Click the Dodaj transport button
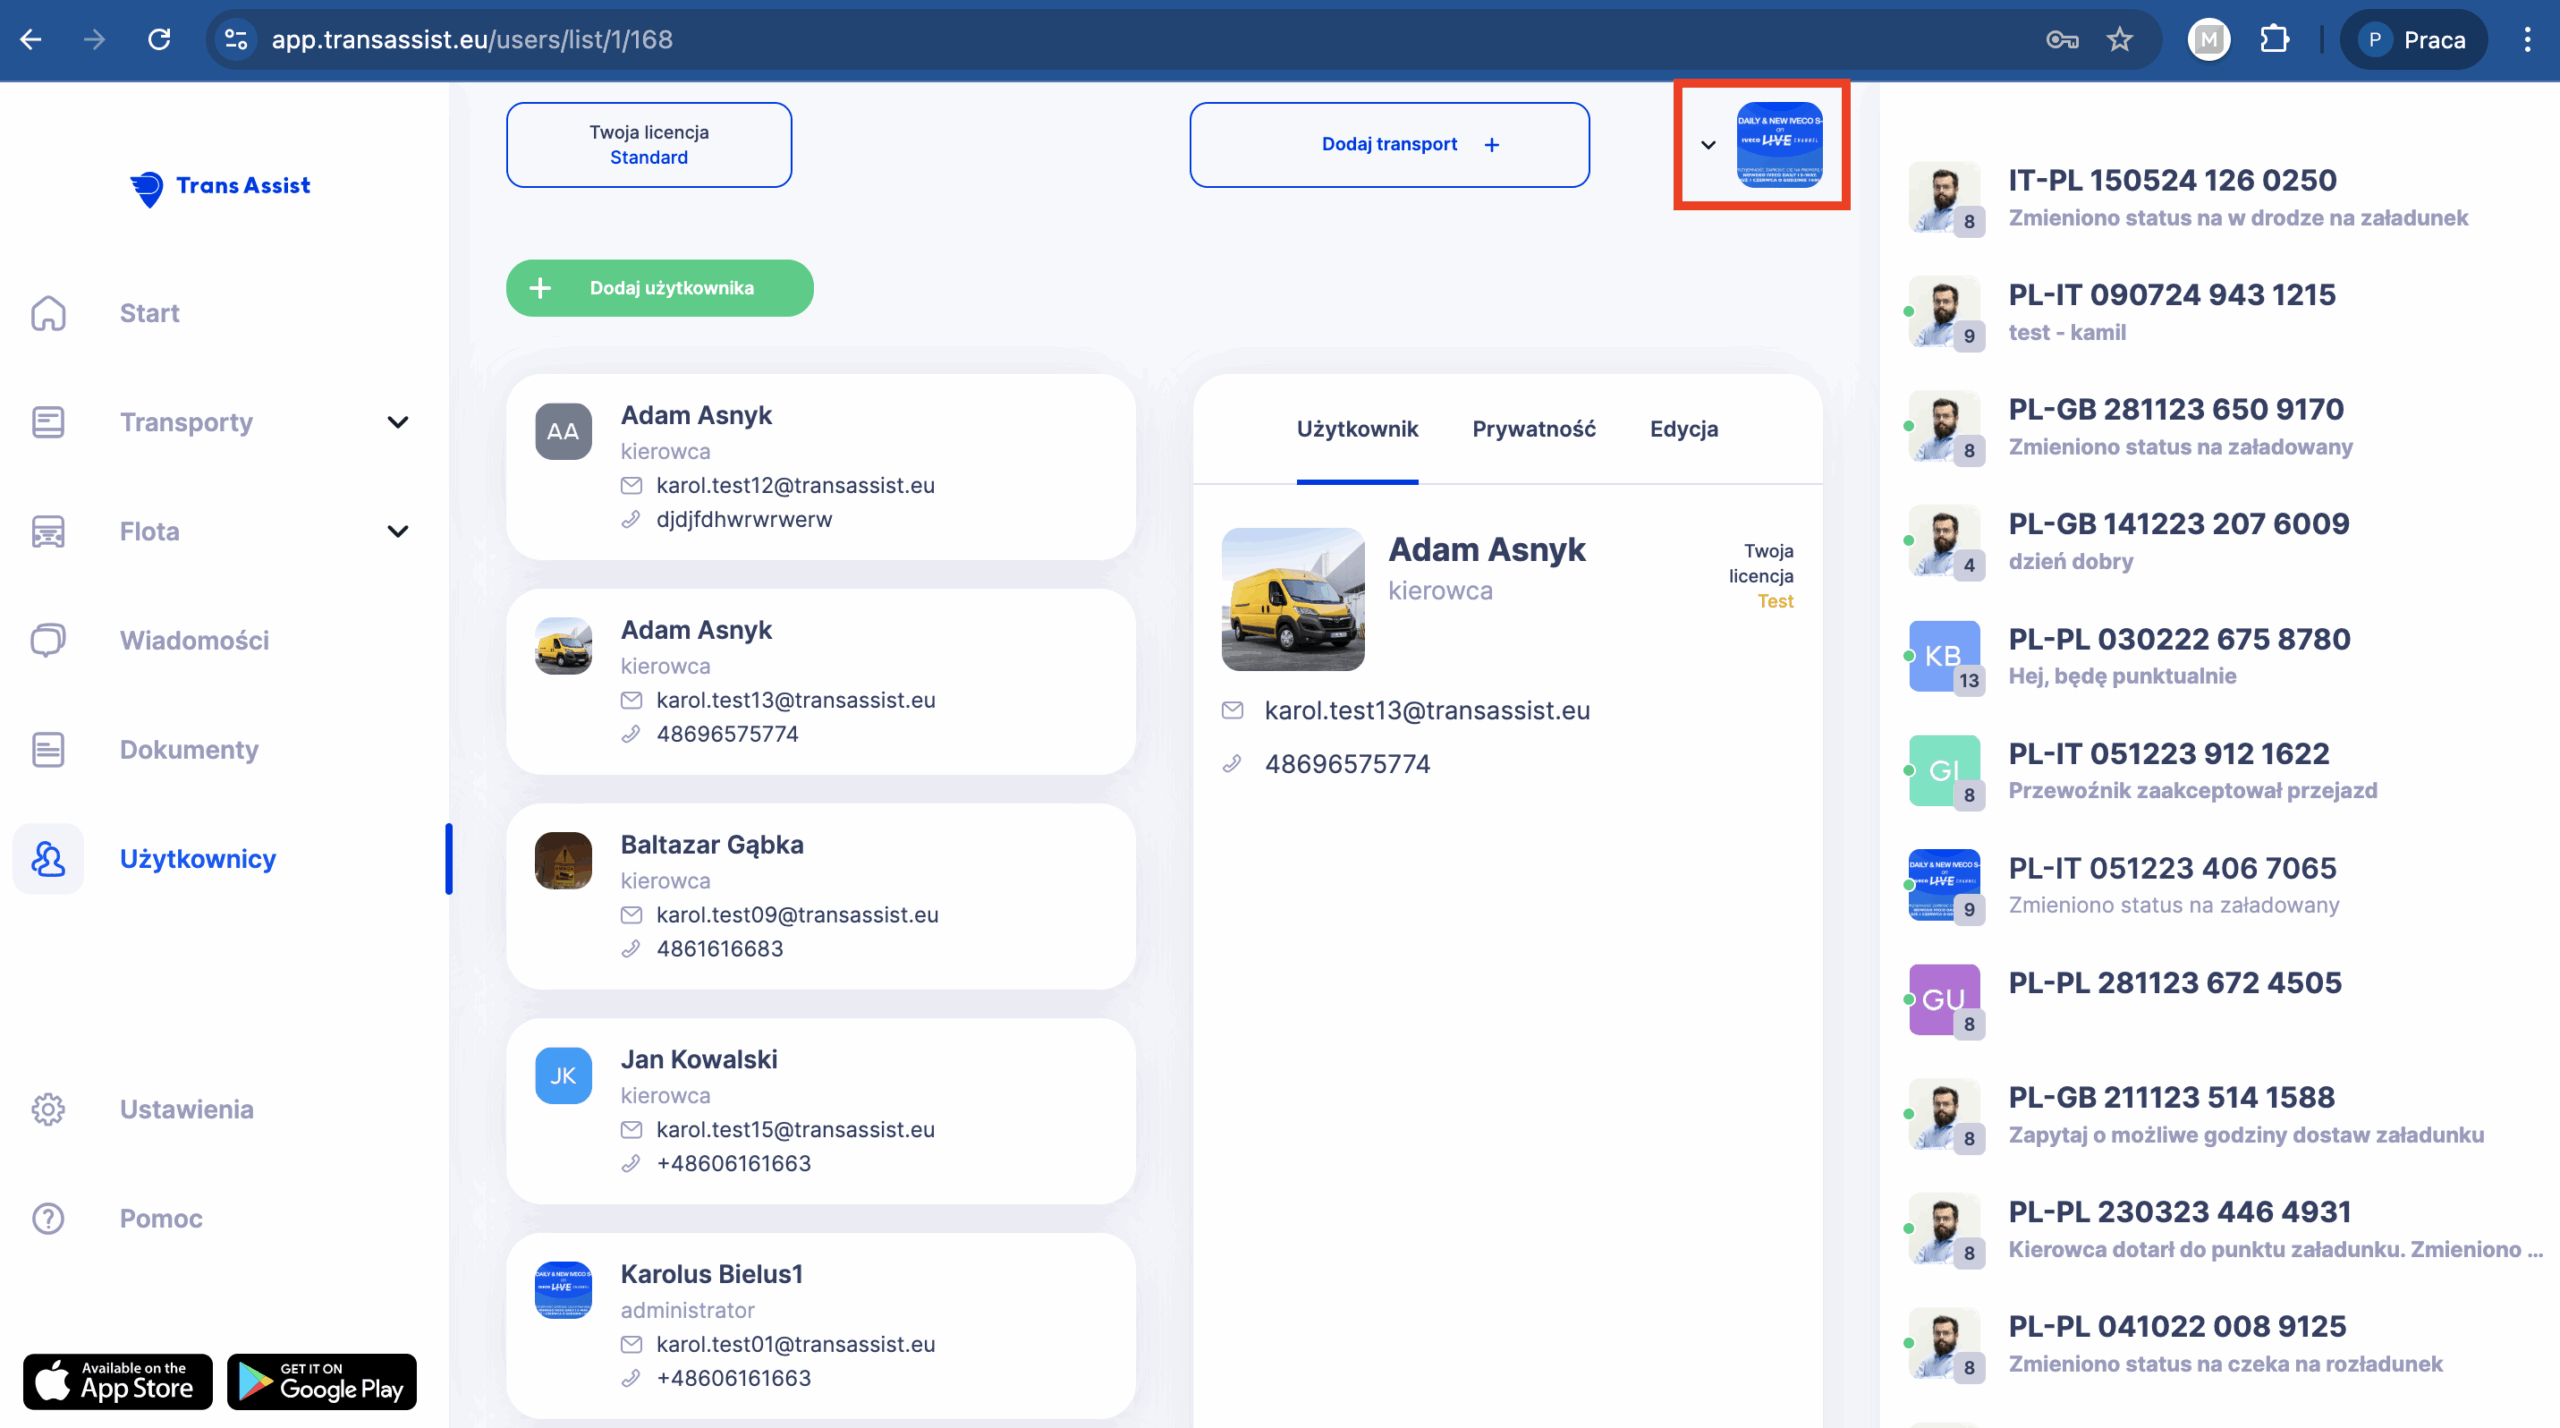 click(1389, 145)
